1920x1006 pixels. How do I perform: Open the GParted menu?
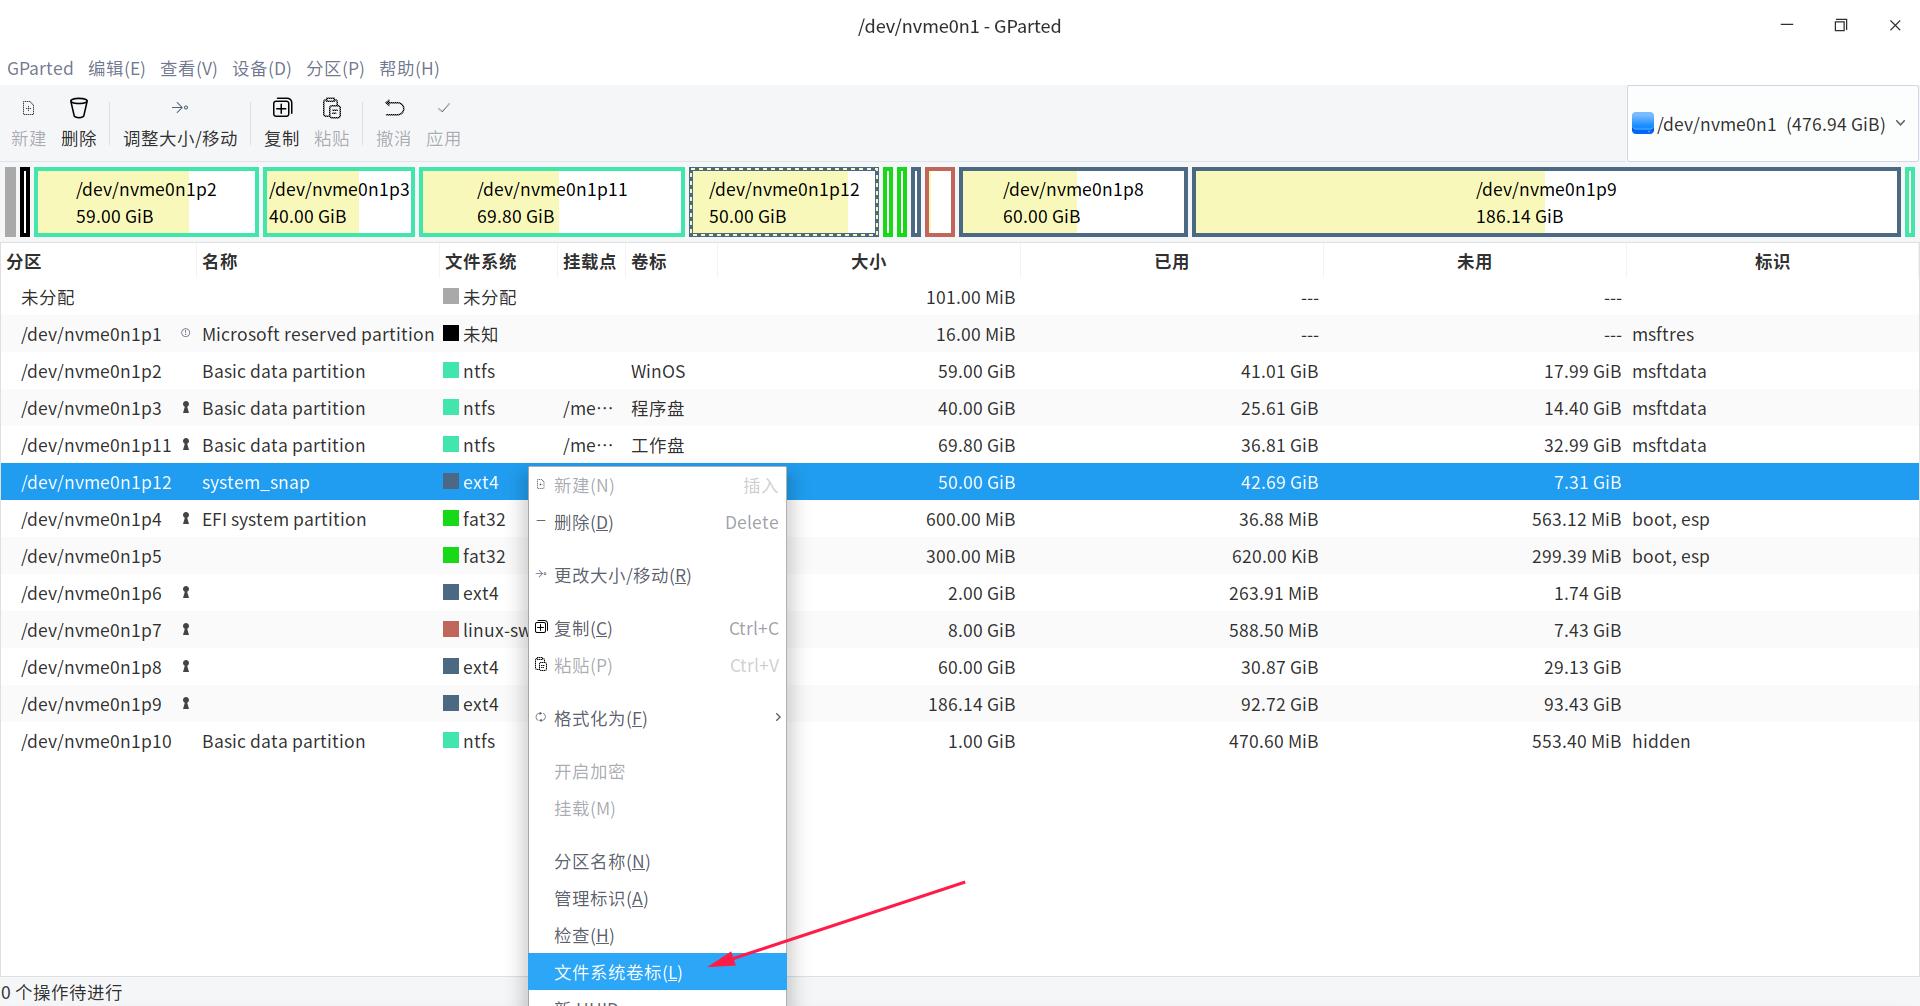tap(40, 68)
